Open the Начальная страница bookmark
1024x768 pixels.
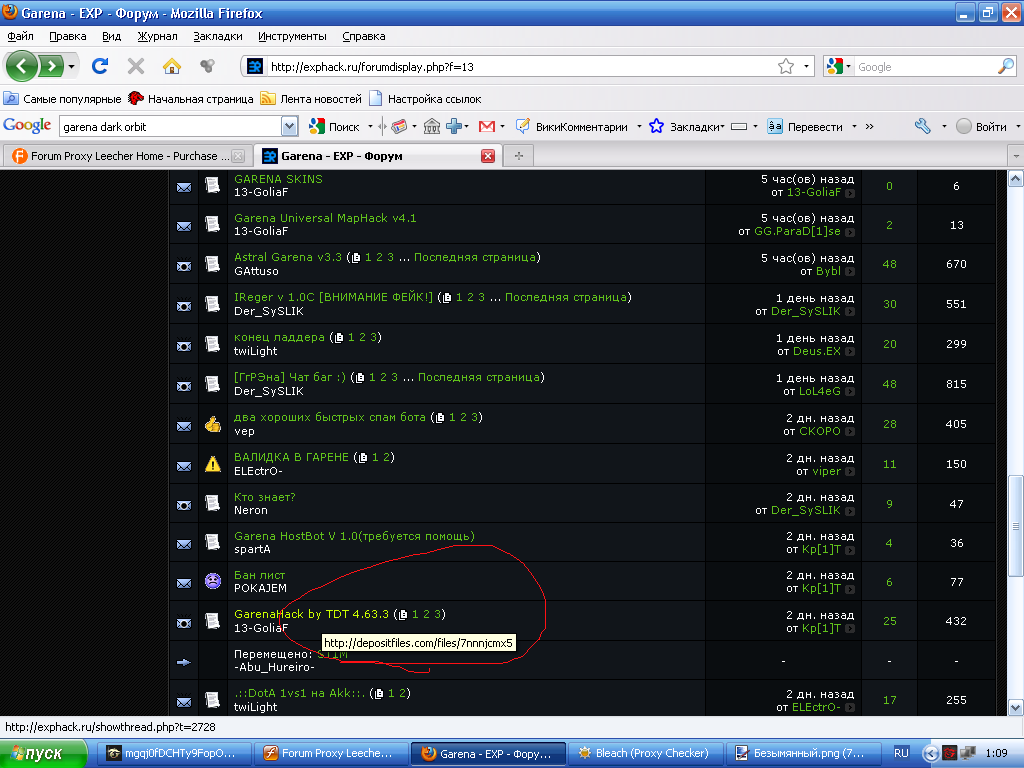[x=191, y=99]
